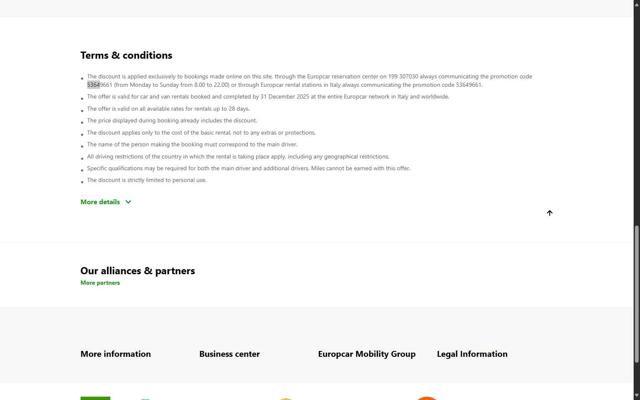Select Legal Information footer heading
This screenshot has width=640, height=400.
pos(472,354)
